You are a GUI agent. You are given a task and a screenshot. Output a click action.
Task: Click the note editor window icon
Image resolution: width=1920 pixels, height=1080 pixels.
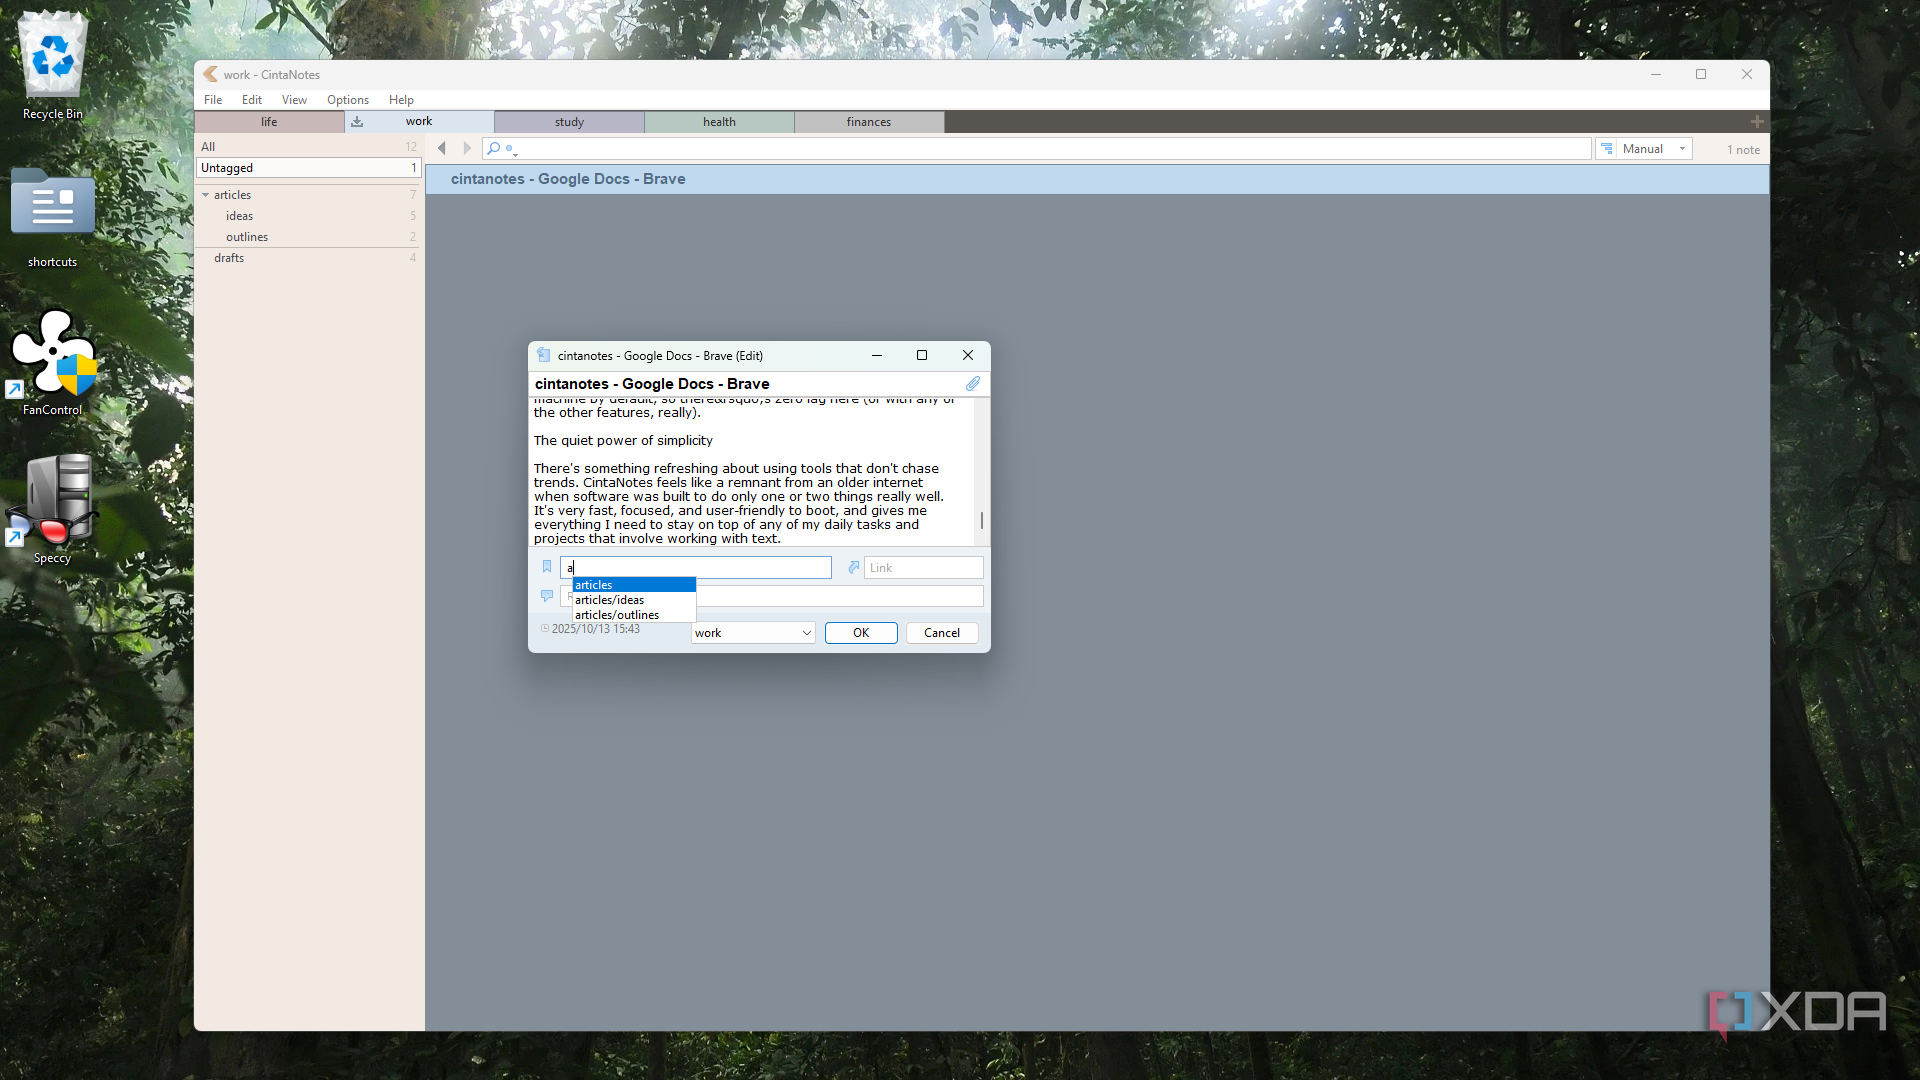point(543,355)
